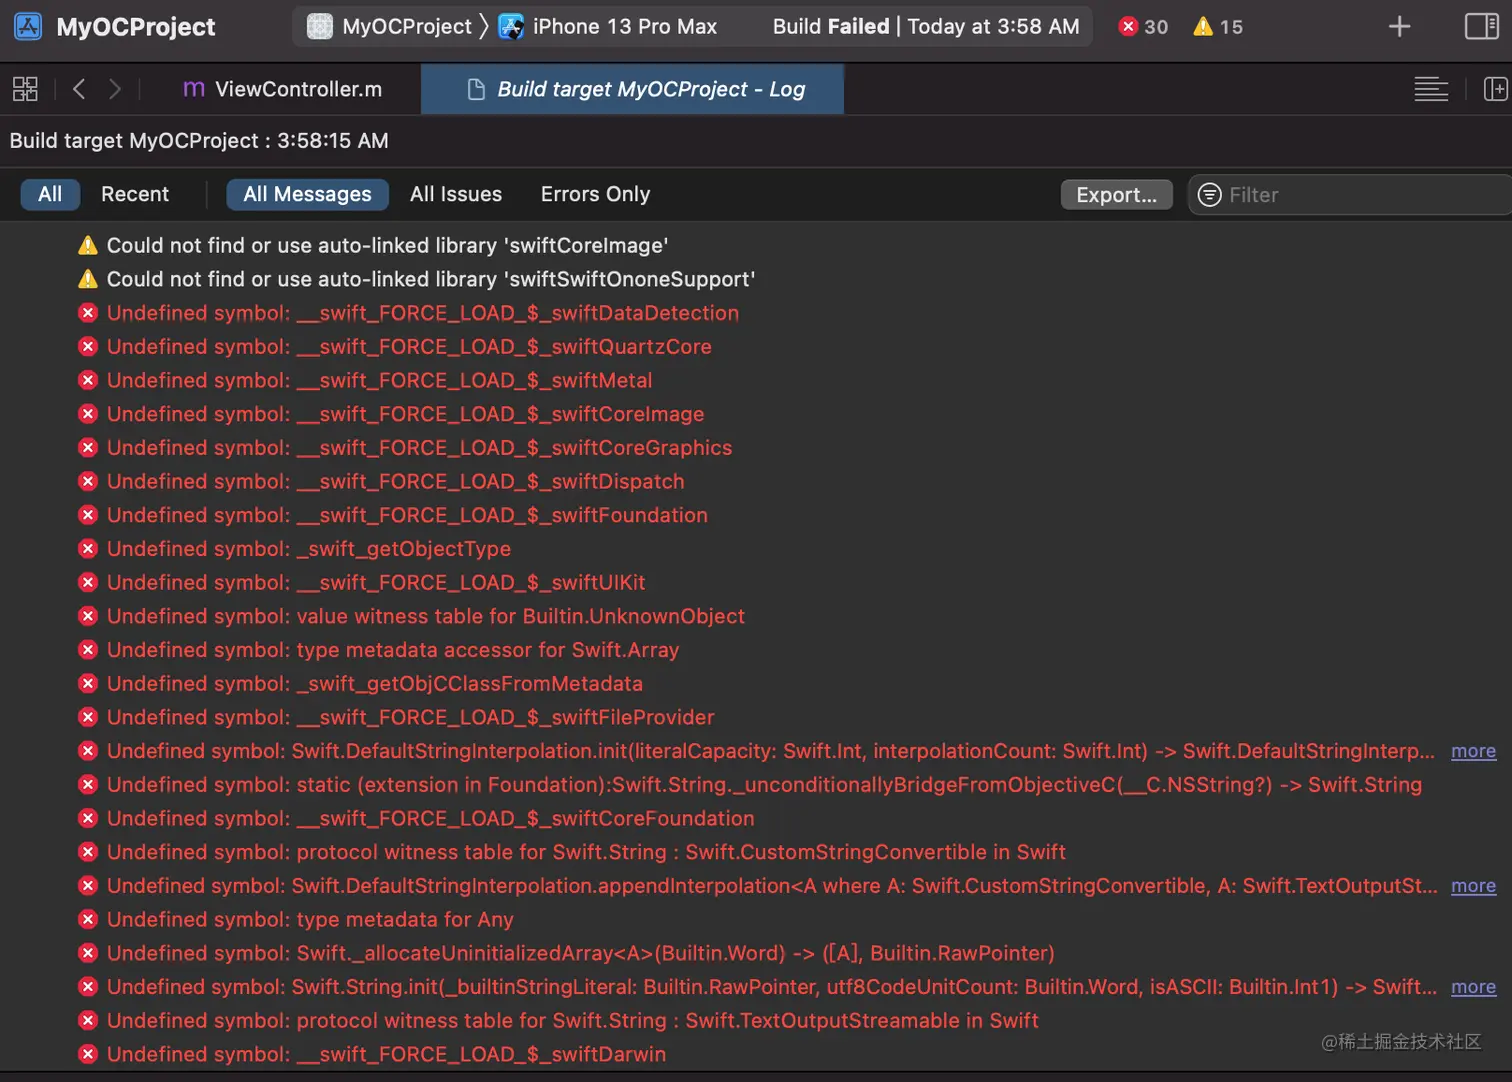Select the swiftFileProvider undefined symbol error
This screenshot has height=1082, width=1512.
click(411, 717)
